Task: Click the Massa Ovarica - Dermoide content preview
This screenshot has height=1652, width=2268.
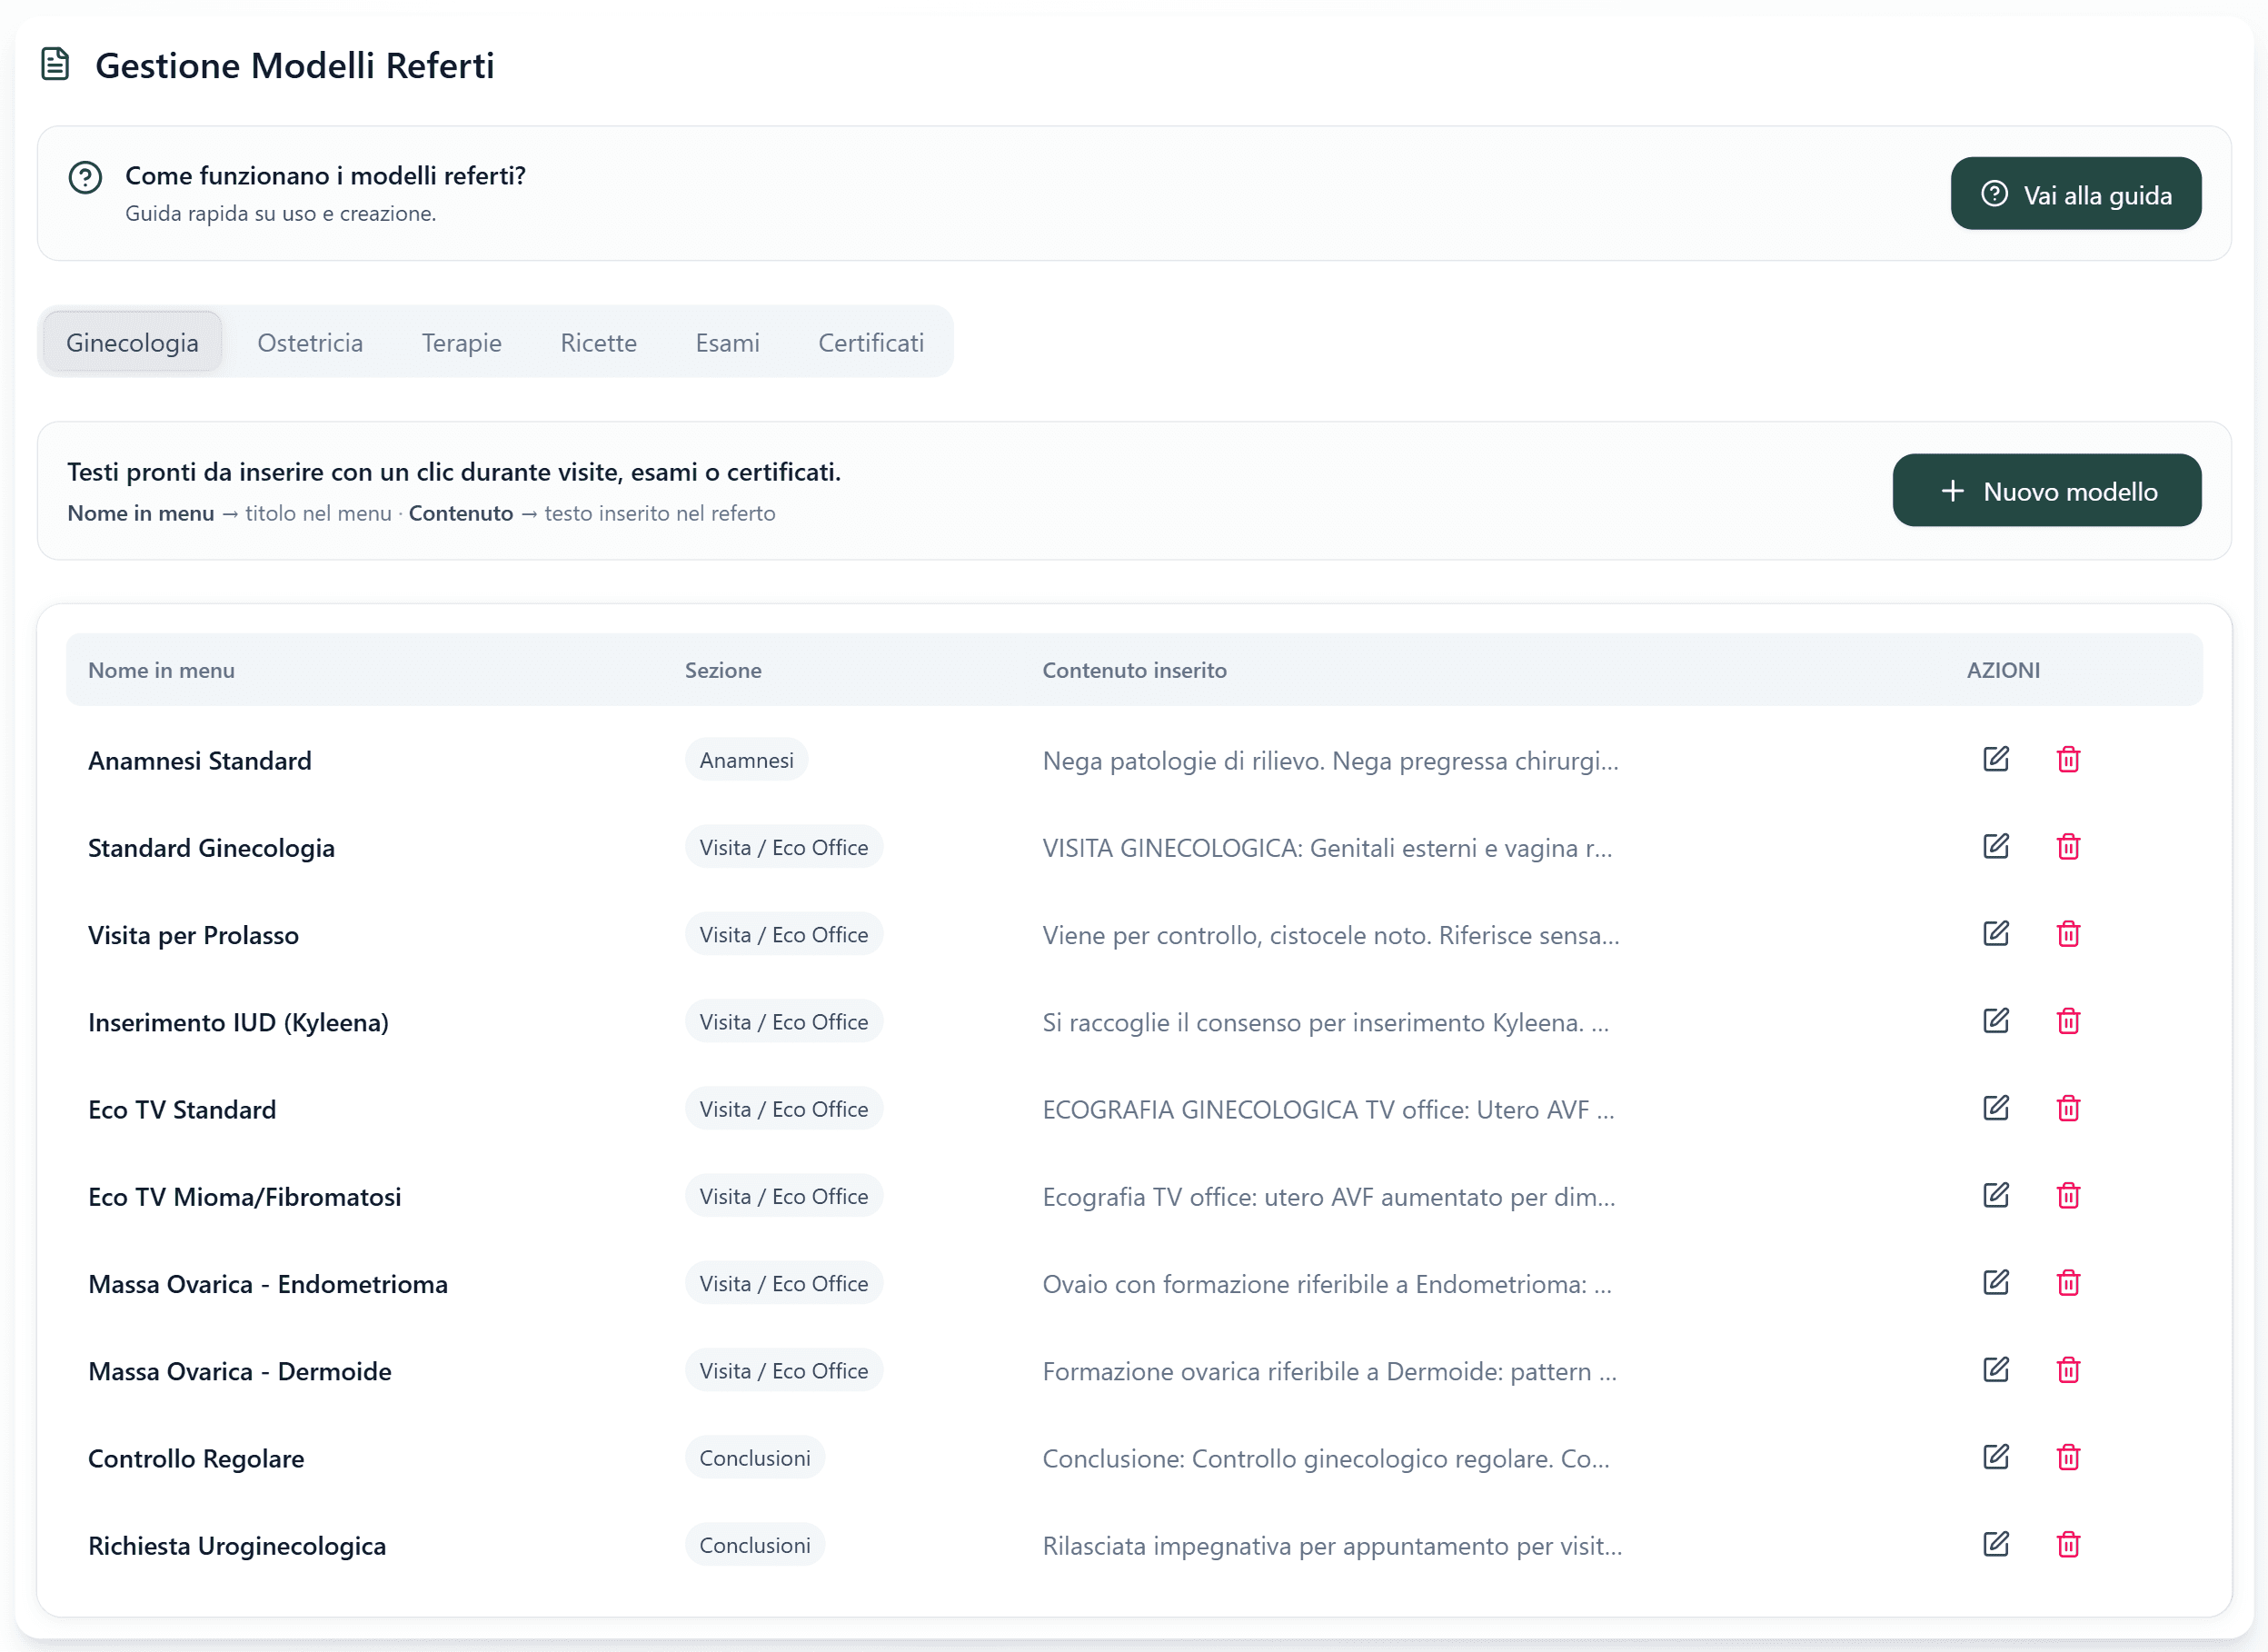Action: click(x=1329, y=1371)
